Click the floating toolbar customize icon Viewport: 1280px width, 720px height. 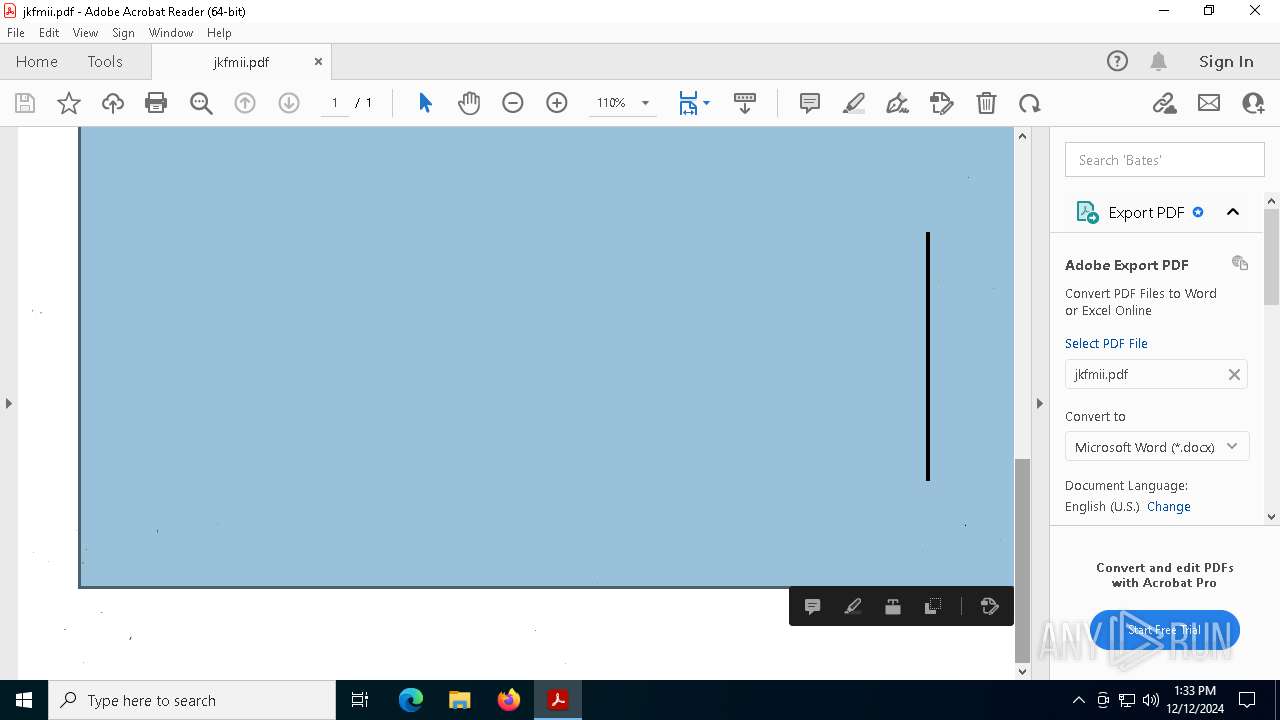point(990,606)
